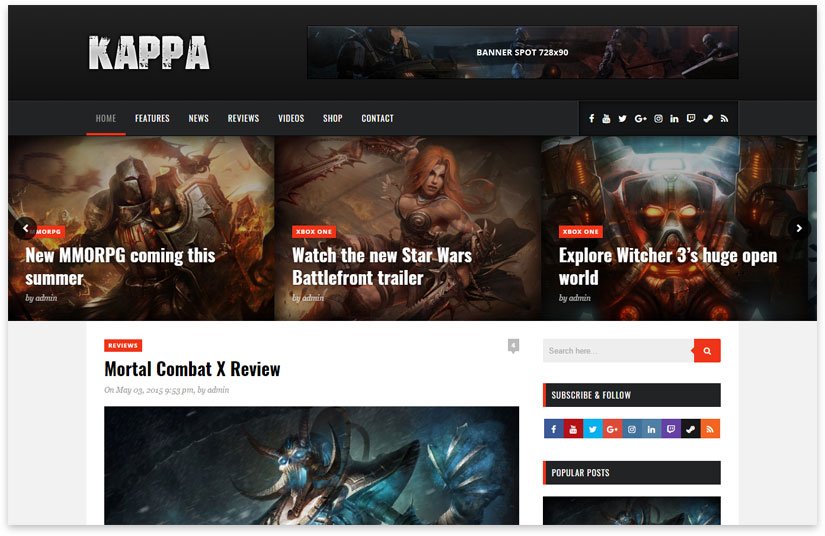Image resolution: width=825 pixels, height=536 pixels.
Task: Click the Twitter button under Subscribe & Follow
Action: tap(592, 429)
